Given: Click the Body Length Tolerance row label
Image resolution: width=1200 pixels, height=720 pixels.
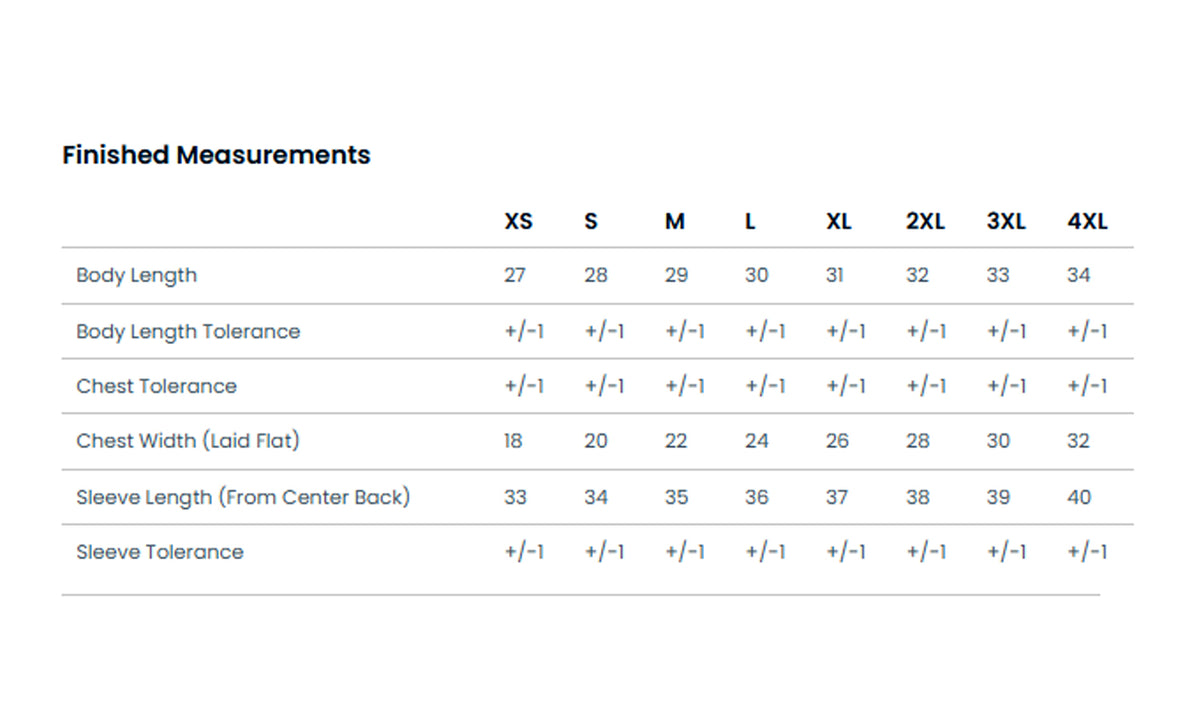Looking at the screenshot, I should click(188, 331).
